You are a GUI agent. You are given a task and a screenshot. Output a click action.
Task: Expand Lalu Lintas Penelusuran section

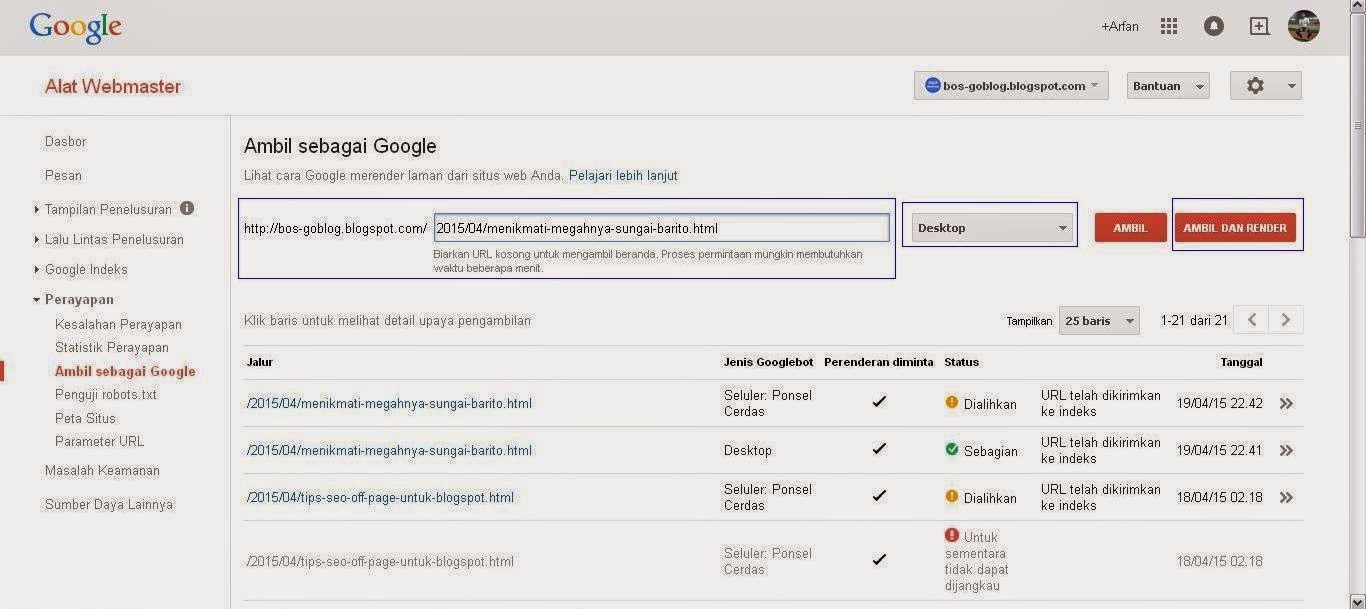pyautogui.click(x=37, y=240)
